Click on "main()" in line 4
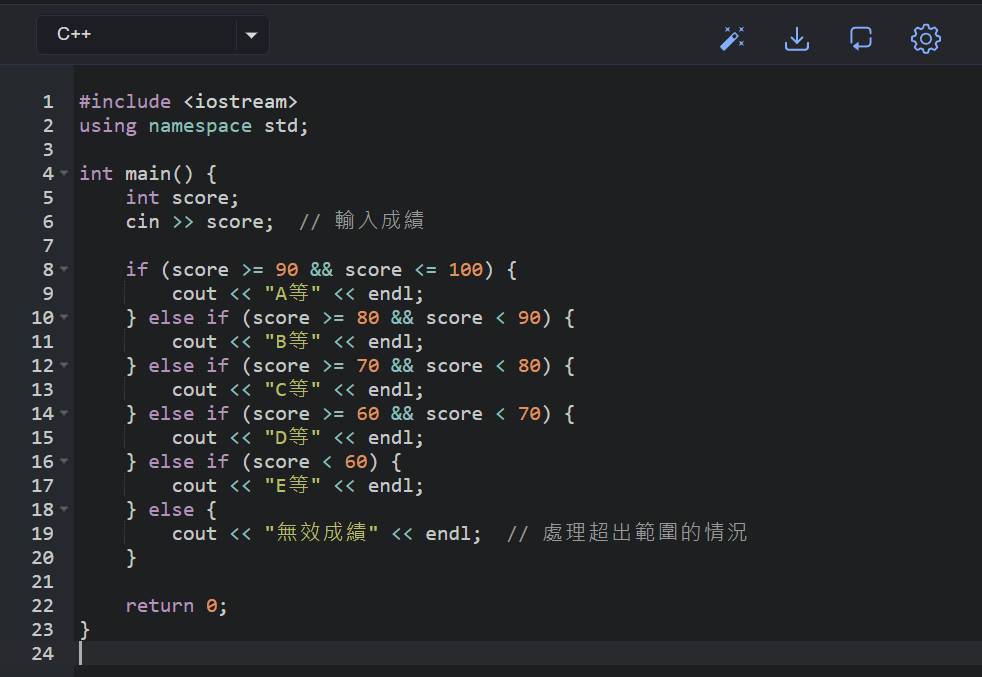Viewport: 982px width, 677px height. click(160, 173)
